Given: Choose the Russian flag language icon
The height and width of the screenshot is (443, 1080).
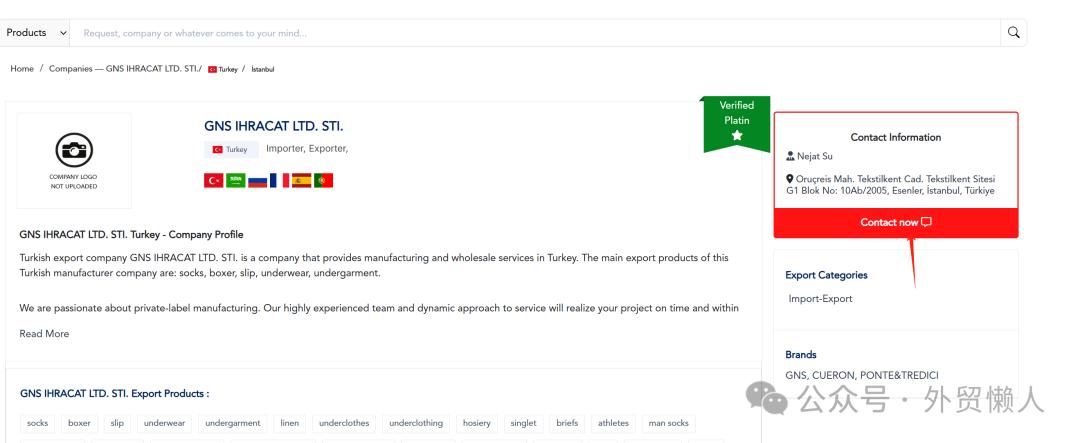Looking at the screenshot, I should pos(258,181).
